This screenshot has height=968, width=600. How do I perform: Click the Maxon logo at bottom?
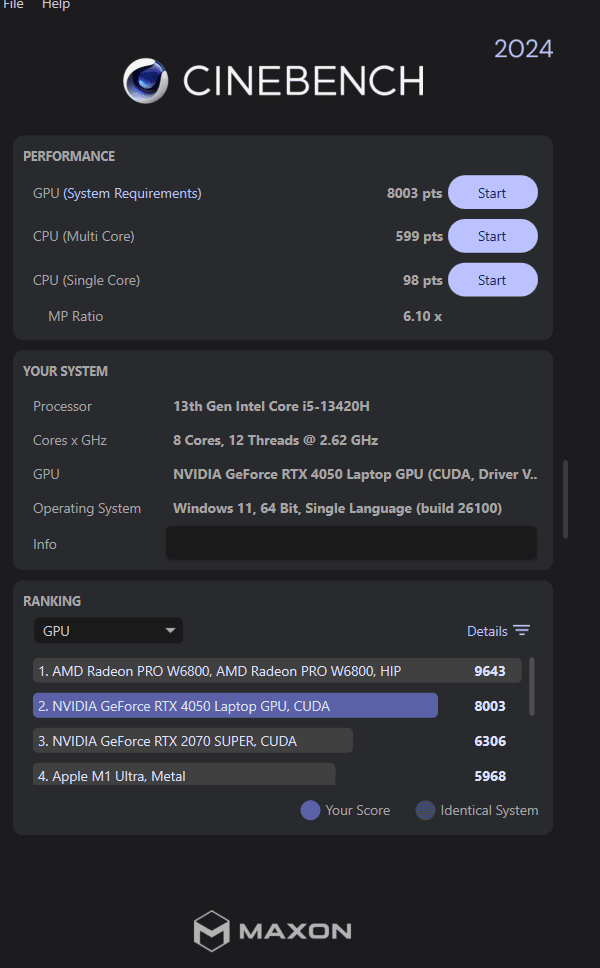tap(272, 930)
